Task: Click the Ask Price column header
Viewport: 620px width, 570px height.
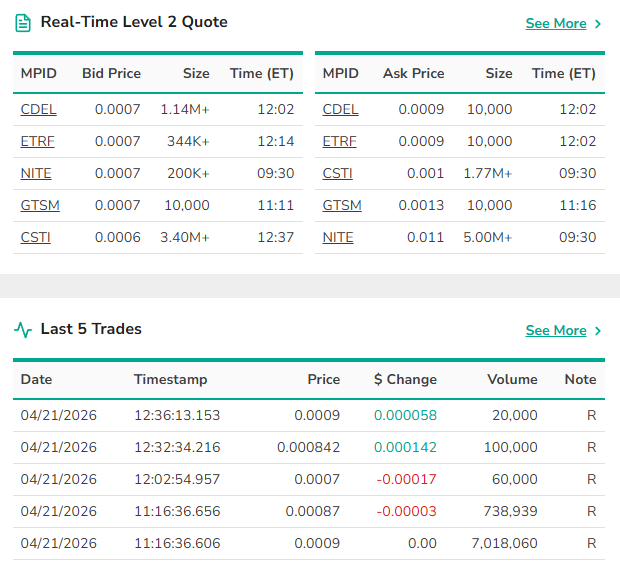Action: point(414,73)
